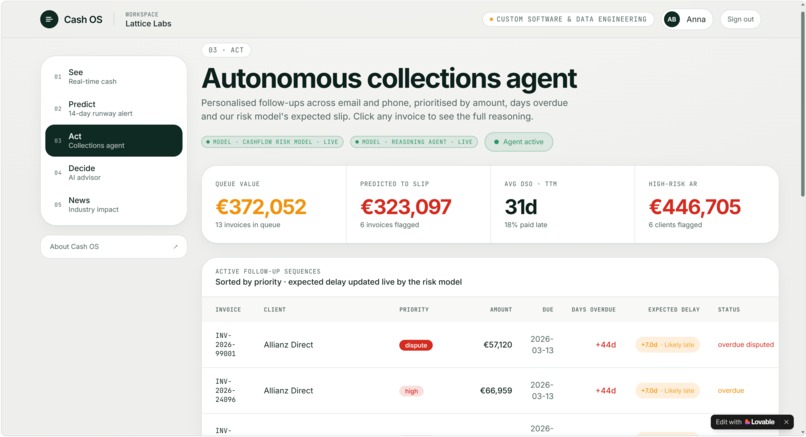
Task: Click the Expected Delay column header
Action: point(674,309)
